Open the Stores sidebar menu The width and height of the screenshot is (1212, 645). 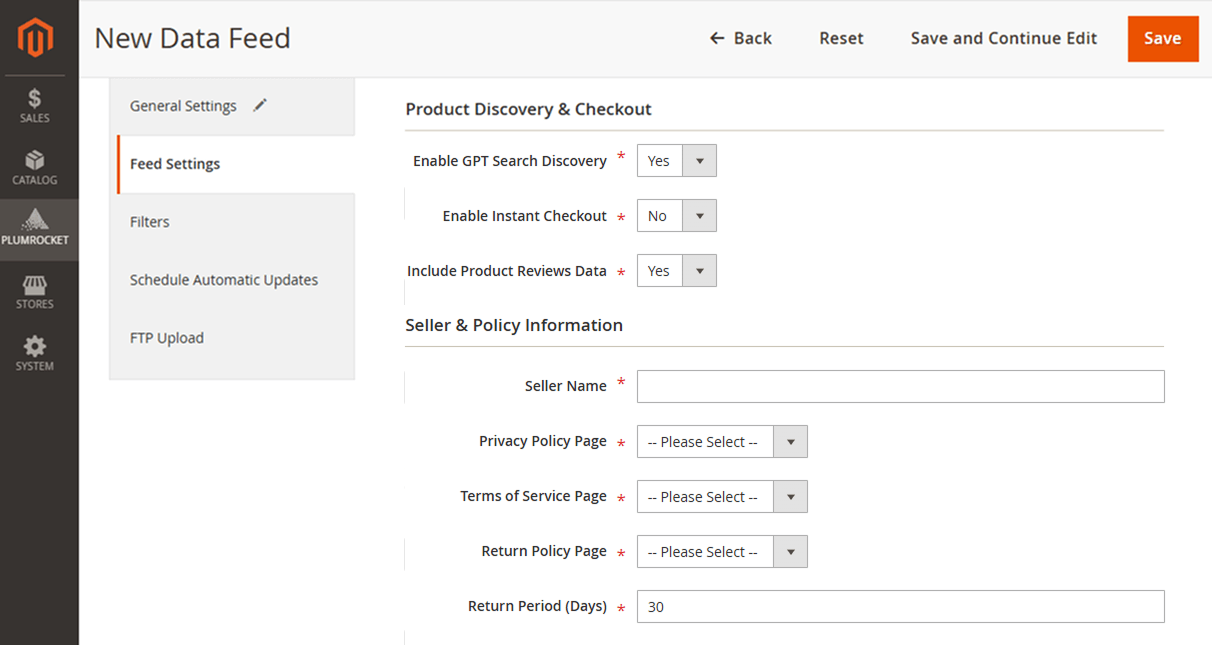tap(36, 291)
